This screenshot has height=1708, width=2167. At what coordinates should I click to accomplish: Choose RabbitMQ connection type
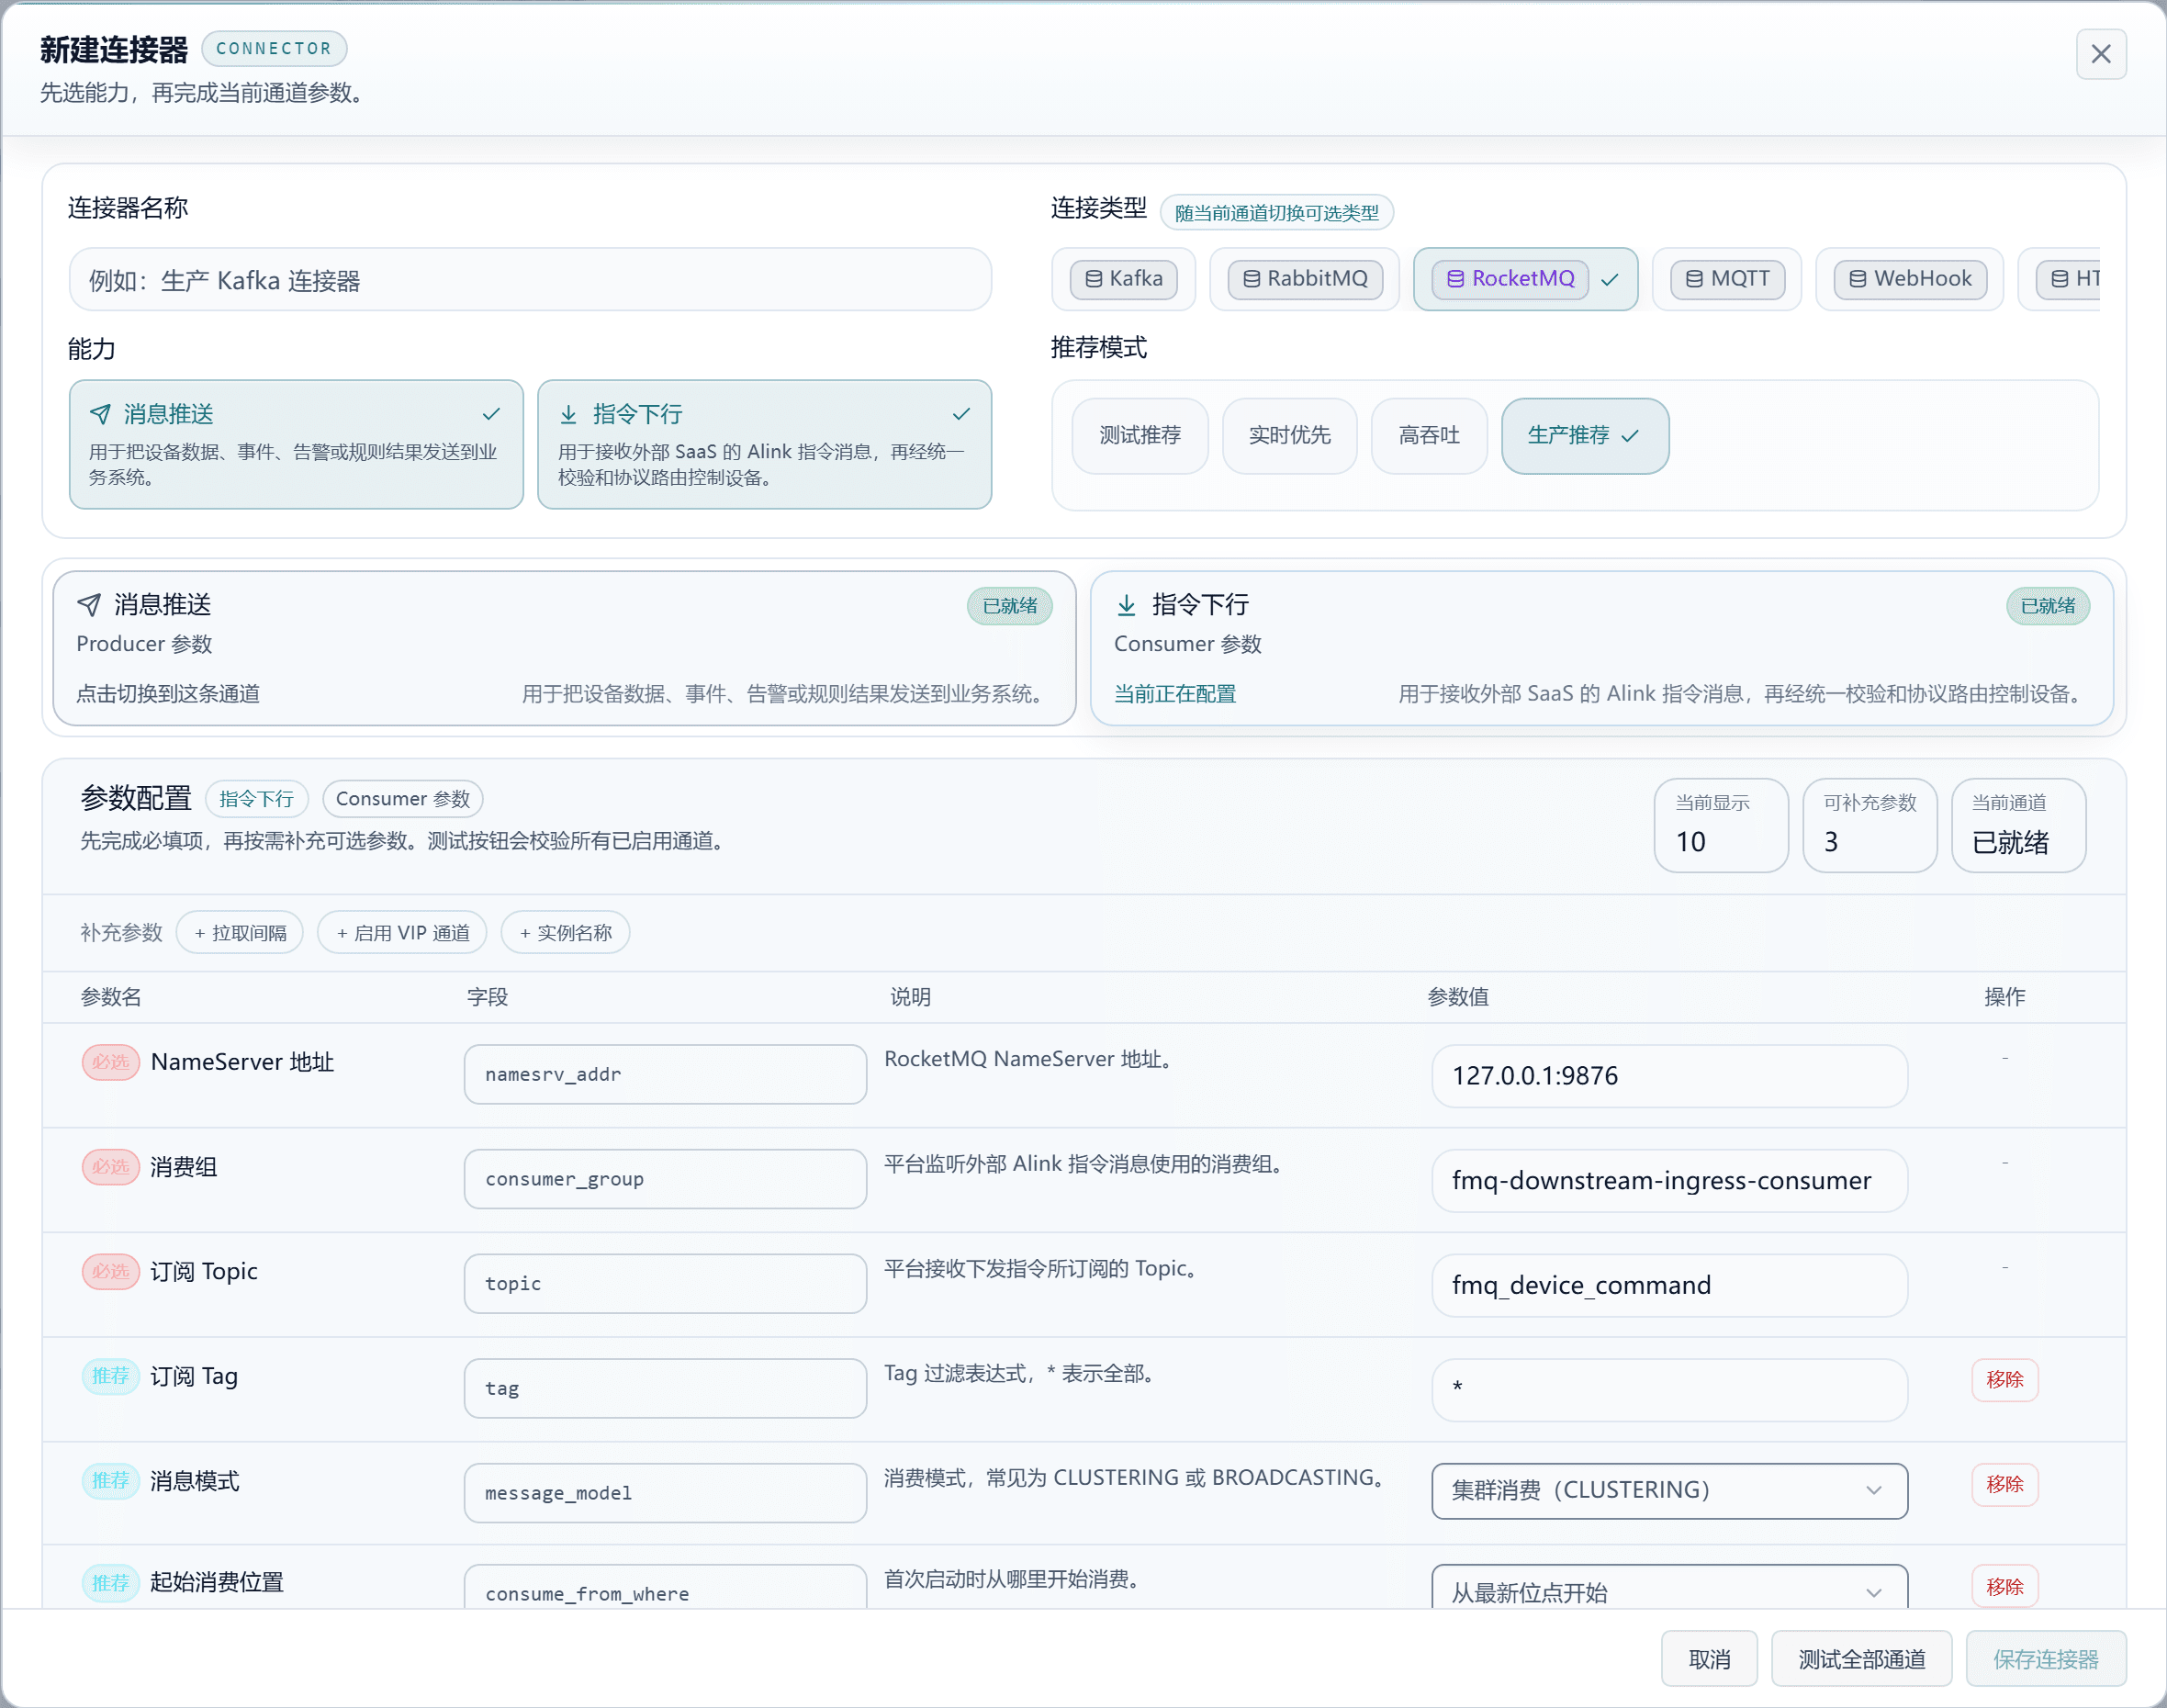coord(1304,279)
